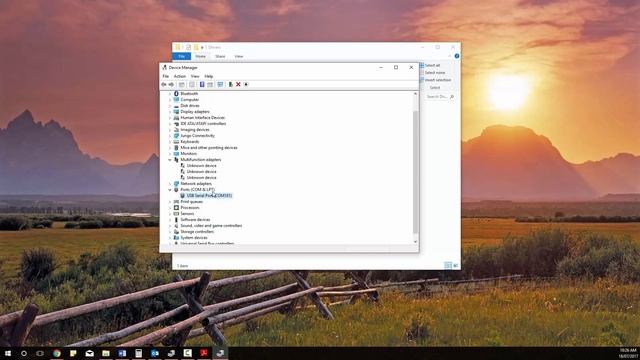Collapse the Ports (COM & LPT) category
Viewport: 640px width, 360px height.
point(170,189)
